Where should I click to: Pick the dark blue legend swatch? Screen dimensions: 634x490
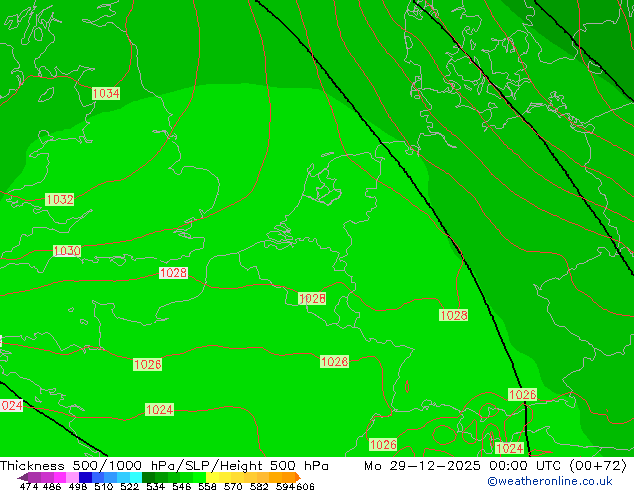click(85, 477)
